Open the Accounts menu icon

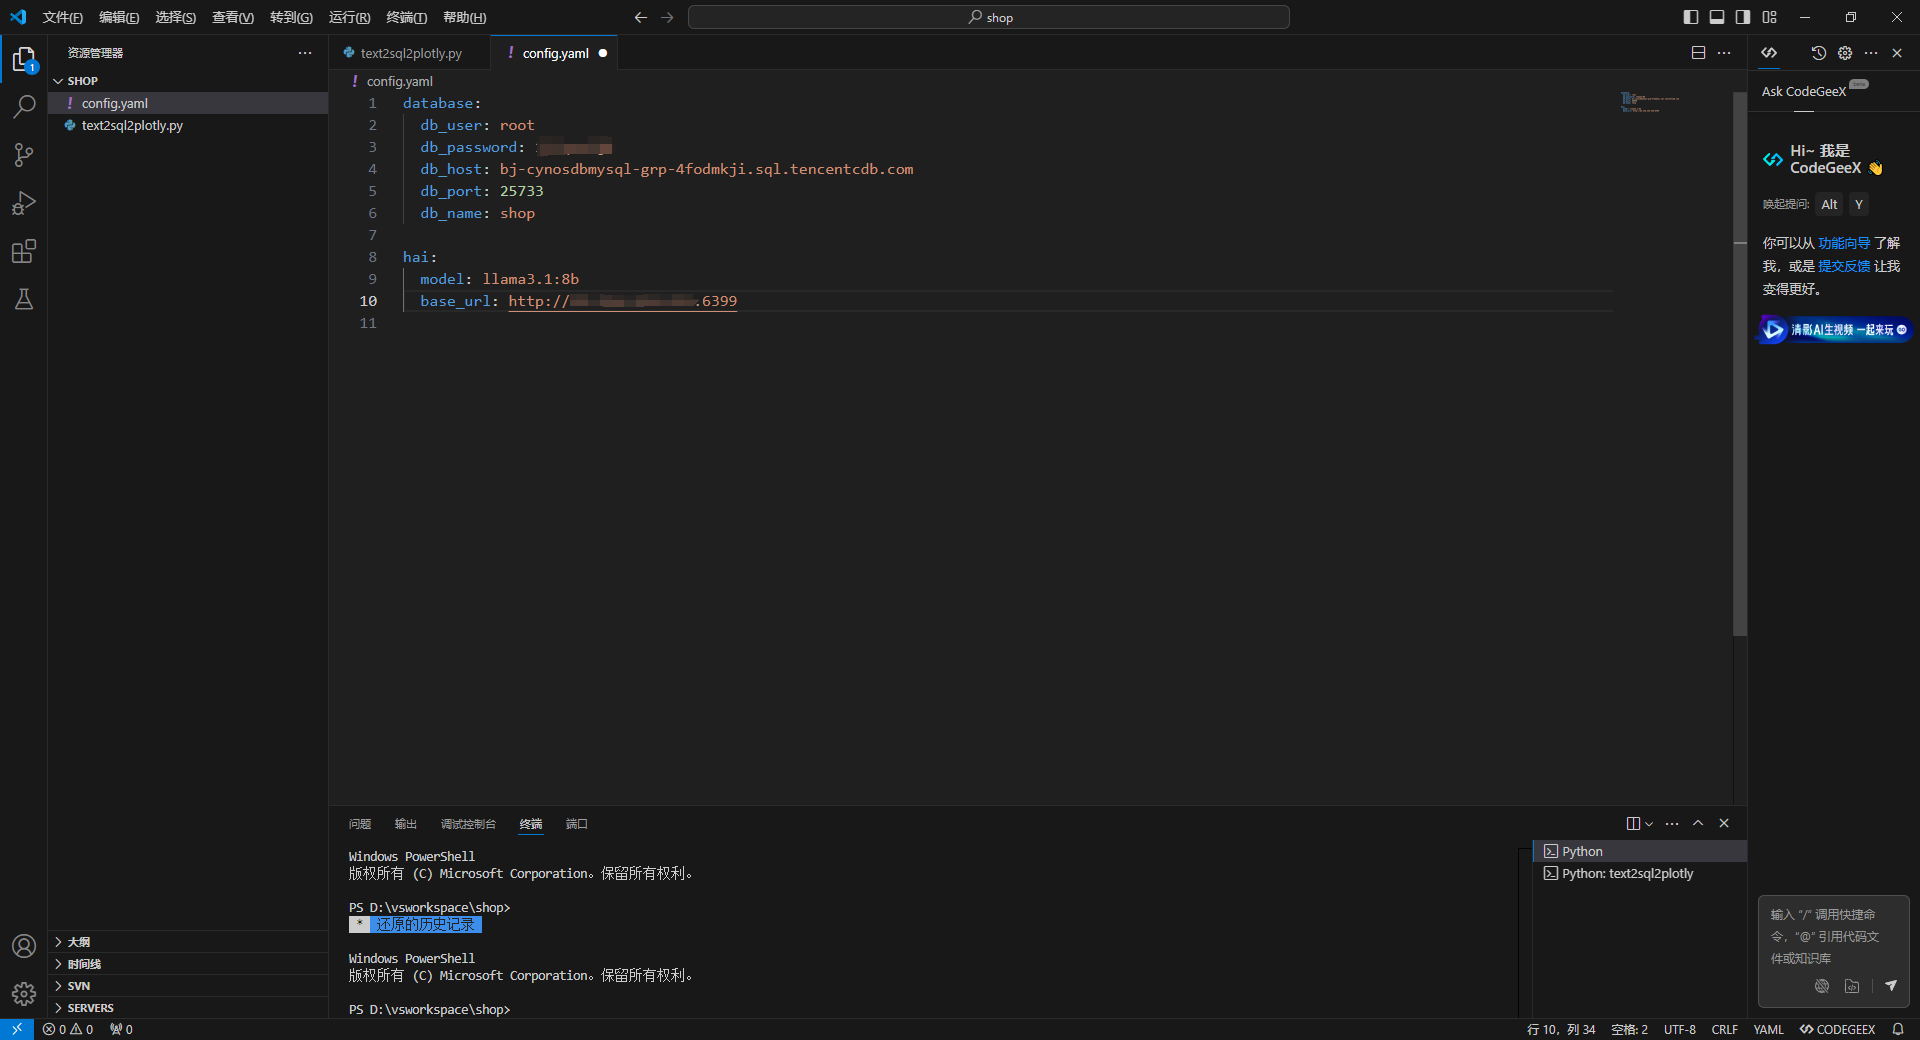[24, 946]
